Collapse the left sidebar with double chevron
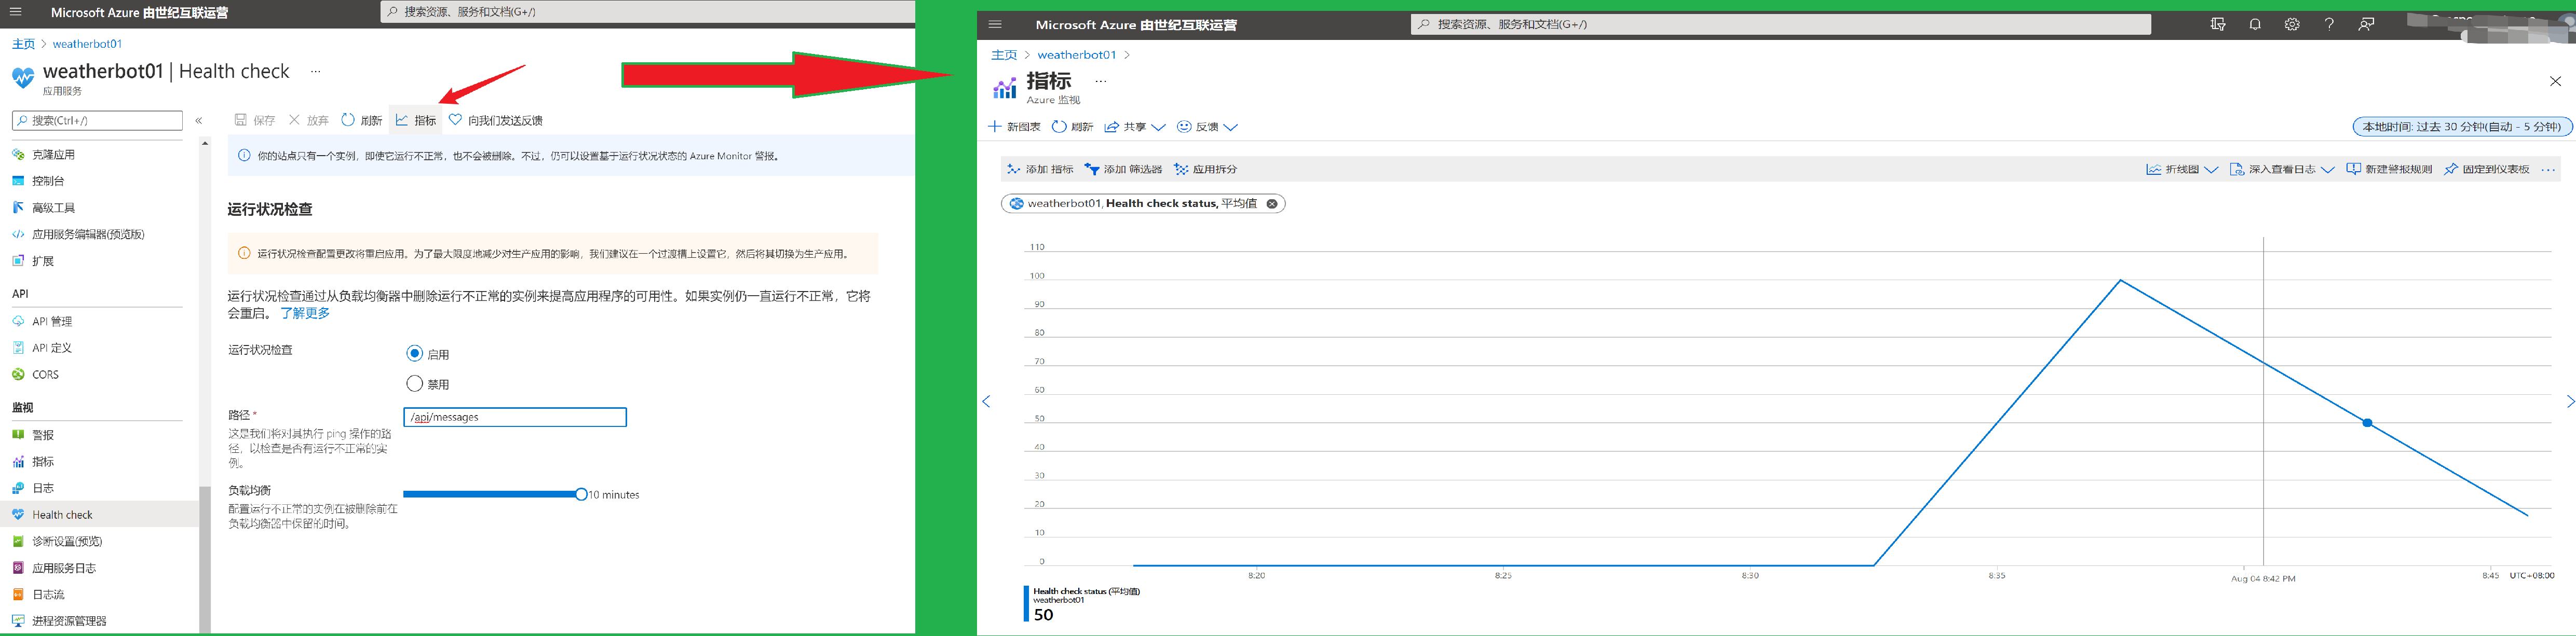The height and width of the screenshot is (636, 2576). click(199, 120)
